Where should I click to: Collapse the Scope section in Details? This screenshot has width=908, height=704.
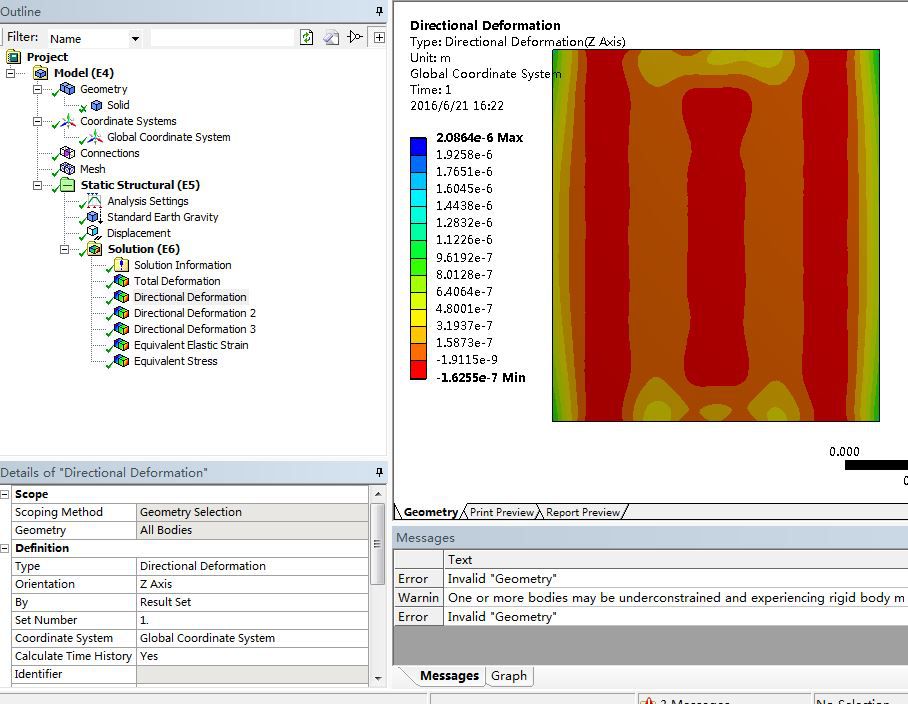click(5, 494)
